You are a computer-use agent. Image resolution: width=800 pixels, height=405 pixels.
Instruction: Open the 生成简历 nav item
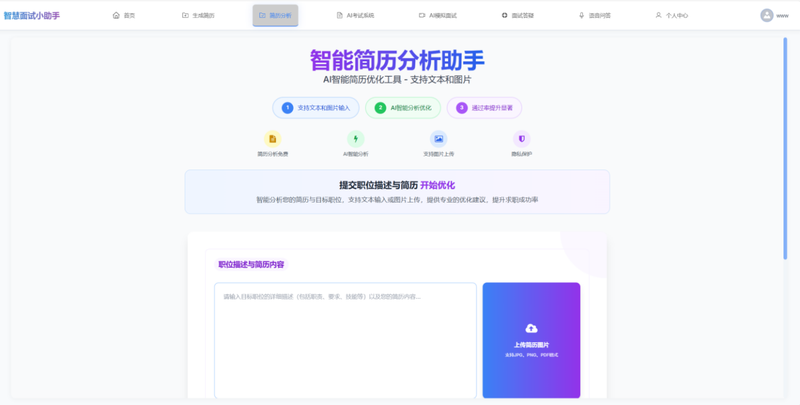(x=198, y=15)
